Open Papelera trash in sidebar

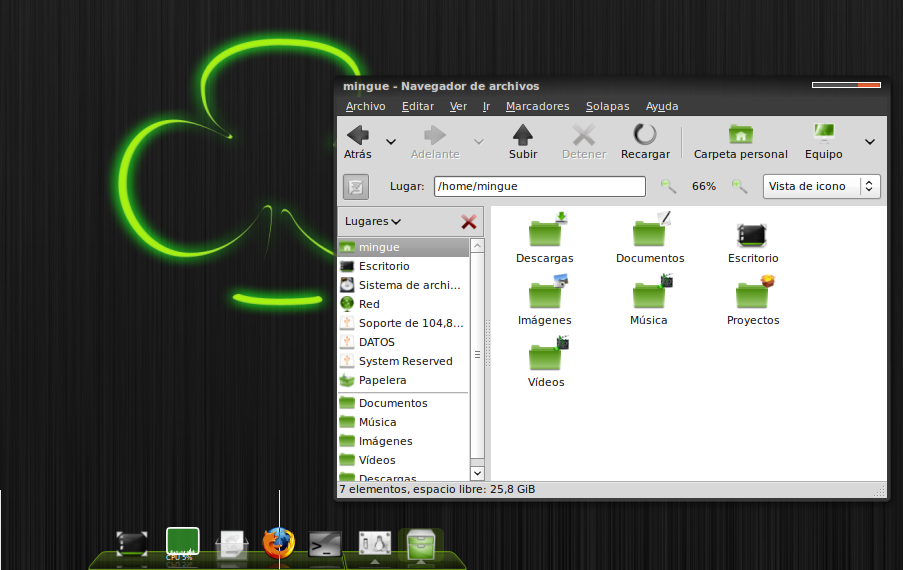point(403,380)
